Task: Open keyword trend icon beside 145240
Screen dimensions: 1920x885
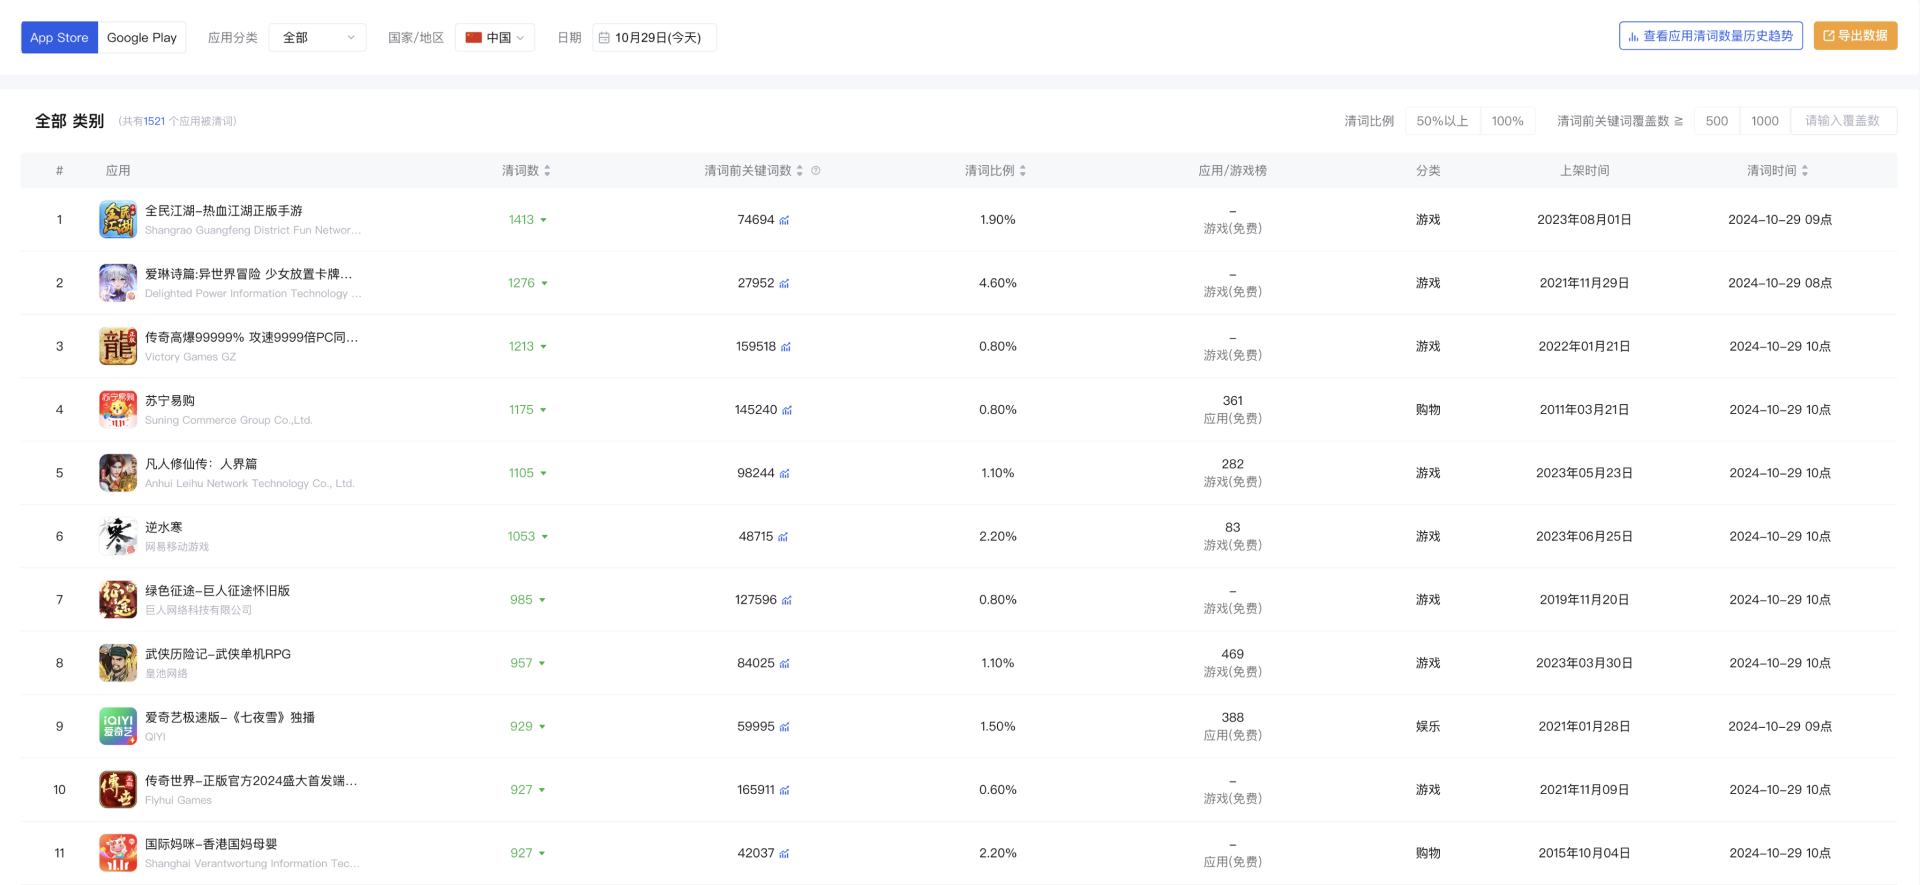Action: 787,410
